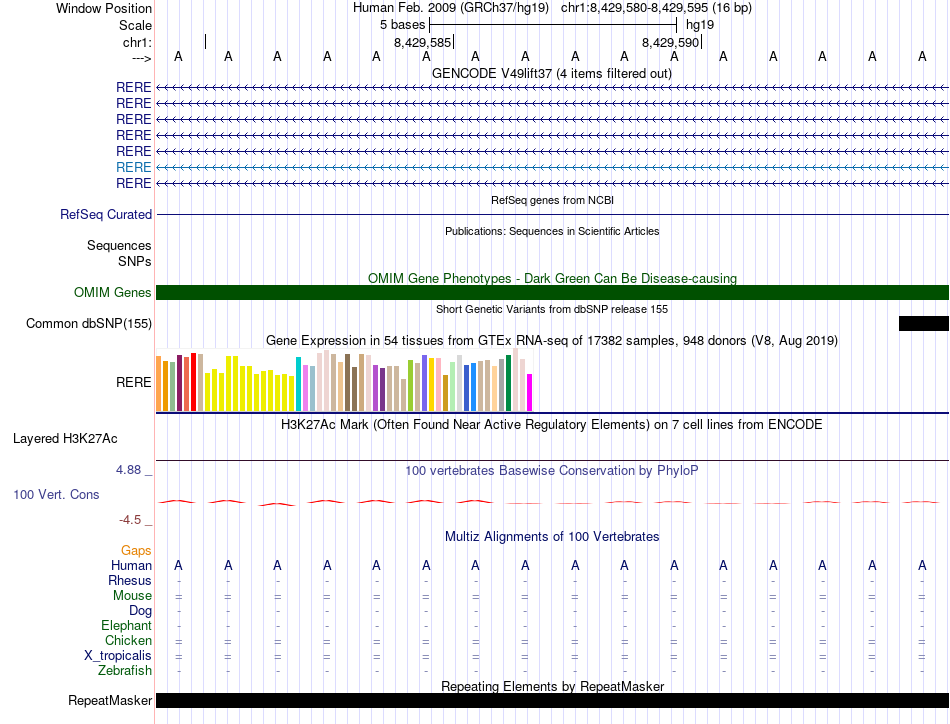This screenshot has width=950, height=724.
Task: Click the Layered H3K27Ac track label
Action: pyautogui.click(x=65, y=438)
